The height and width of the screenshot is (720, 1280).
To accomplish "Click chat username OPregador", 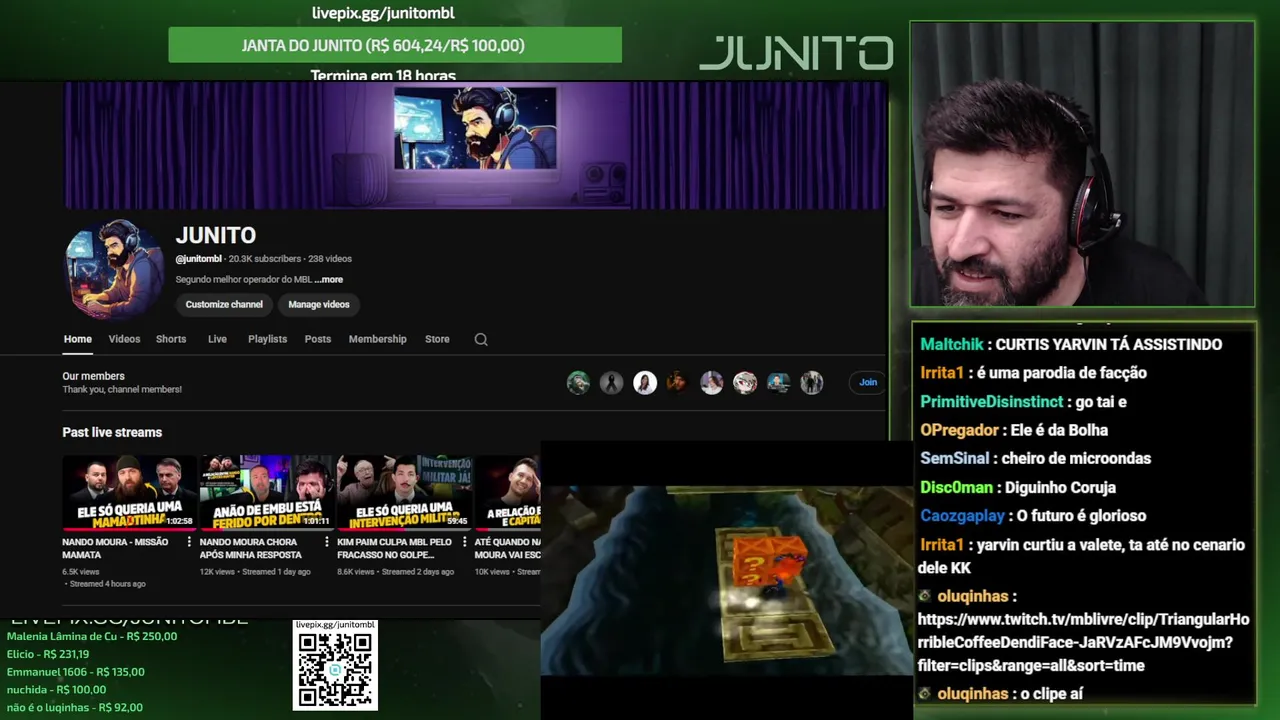I will click(x=959, y=430).
